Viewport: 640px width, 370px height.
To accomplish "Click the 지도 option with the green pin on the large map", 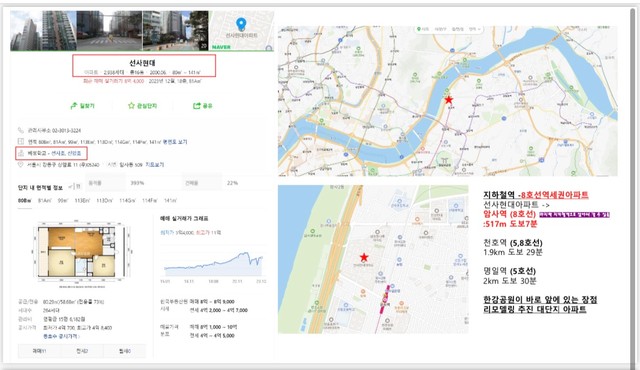I will (422, 29).
